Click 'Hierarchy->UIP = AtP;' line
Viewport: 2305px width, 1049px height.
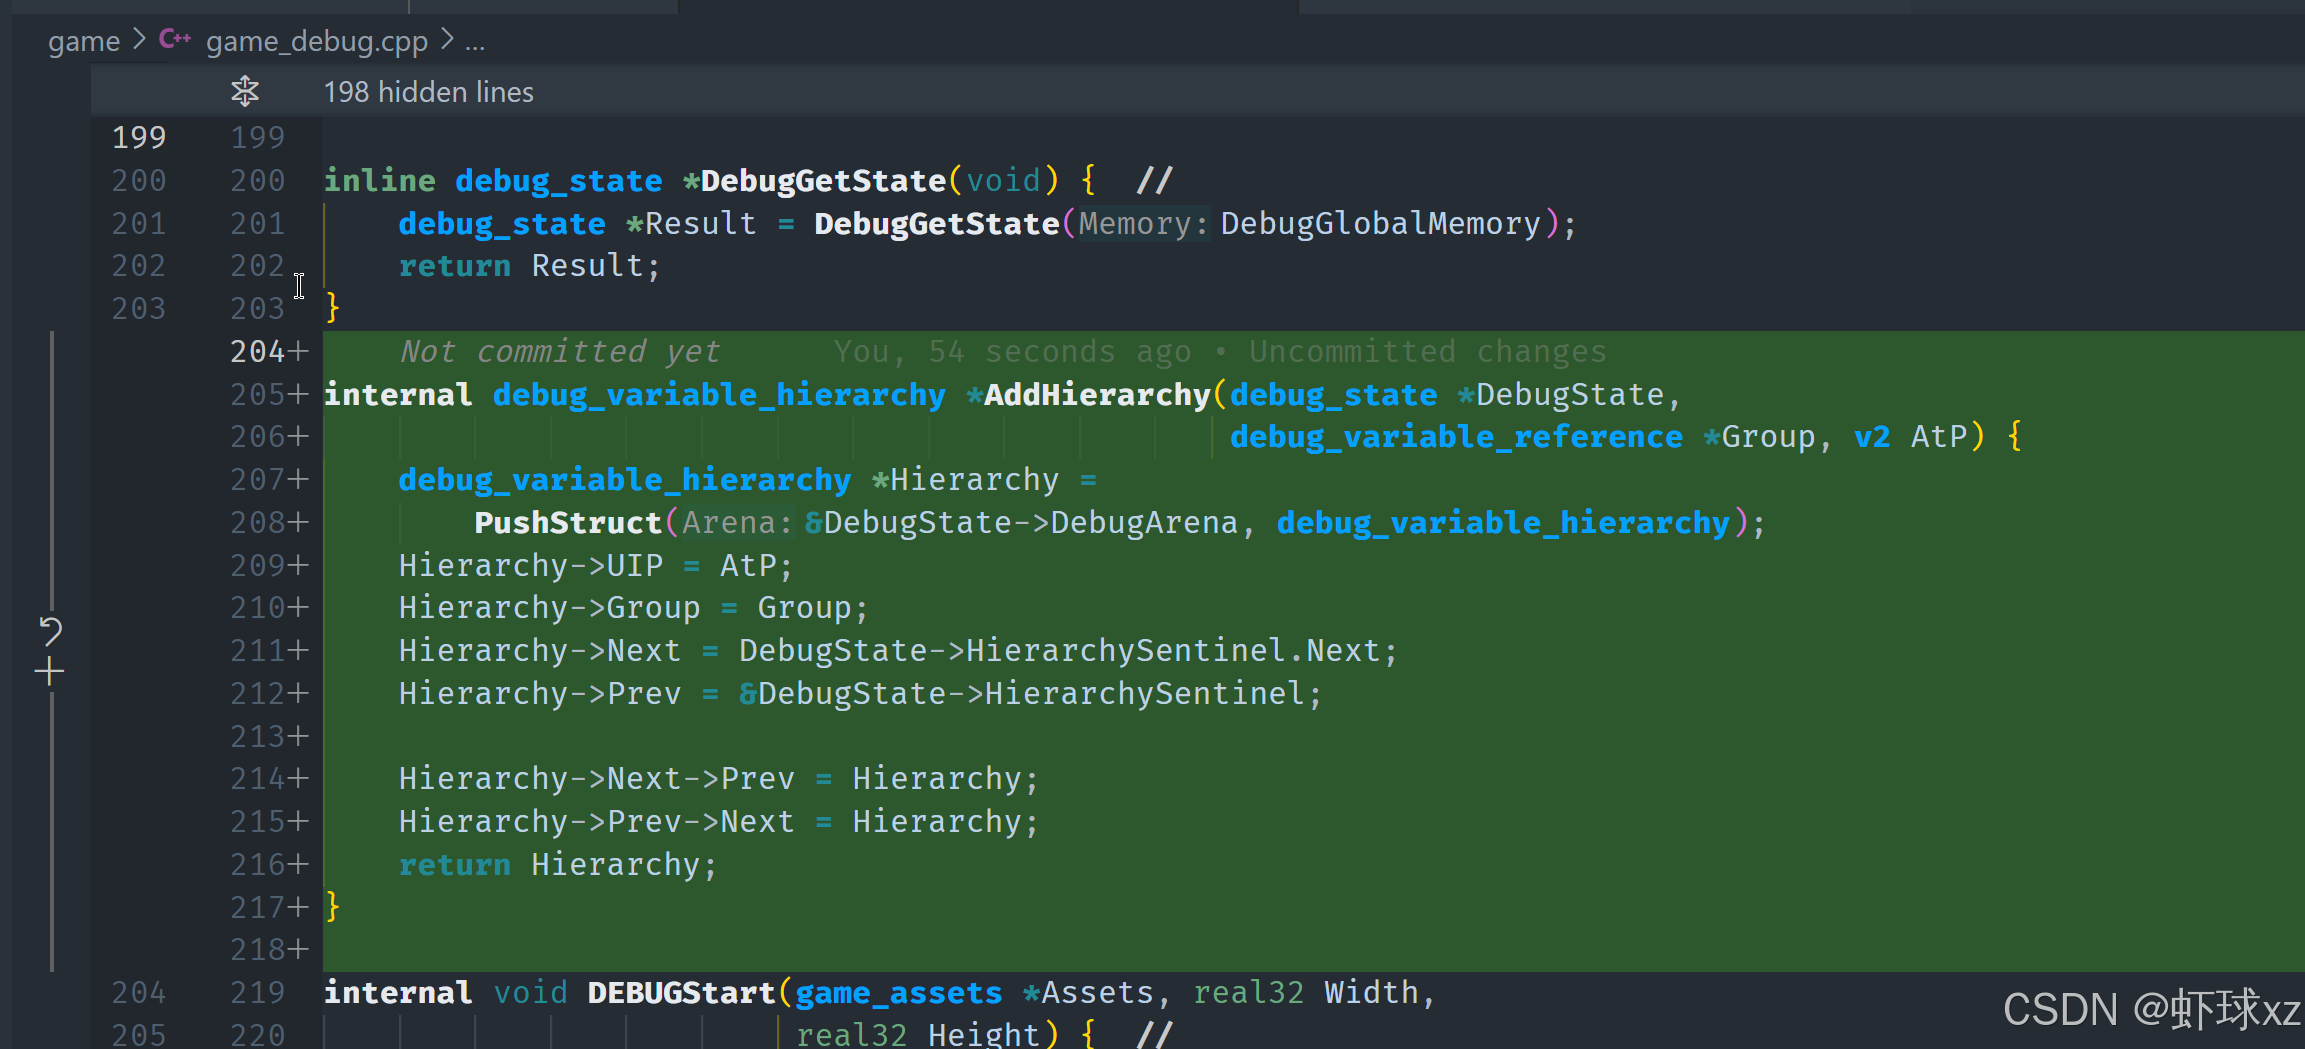point(595,565)
